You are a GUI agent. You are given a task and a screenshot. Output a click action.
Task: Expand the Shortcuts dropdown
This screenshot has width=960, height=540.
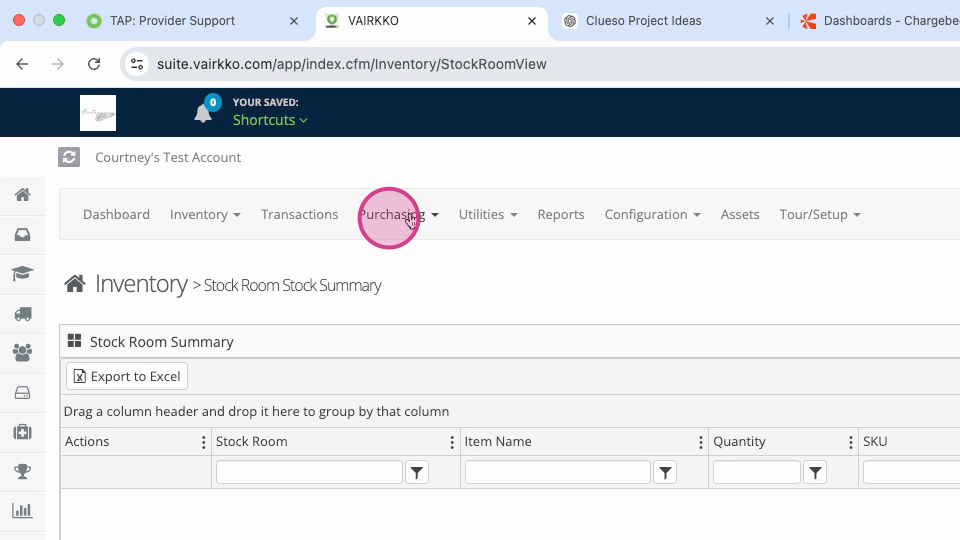point(270,120)
